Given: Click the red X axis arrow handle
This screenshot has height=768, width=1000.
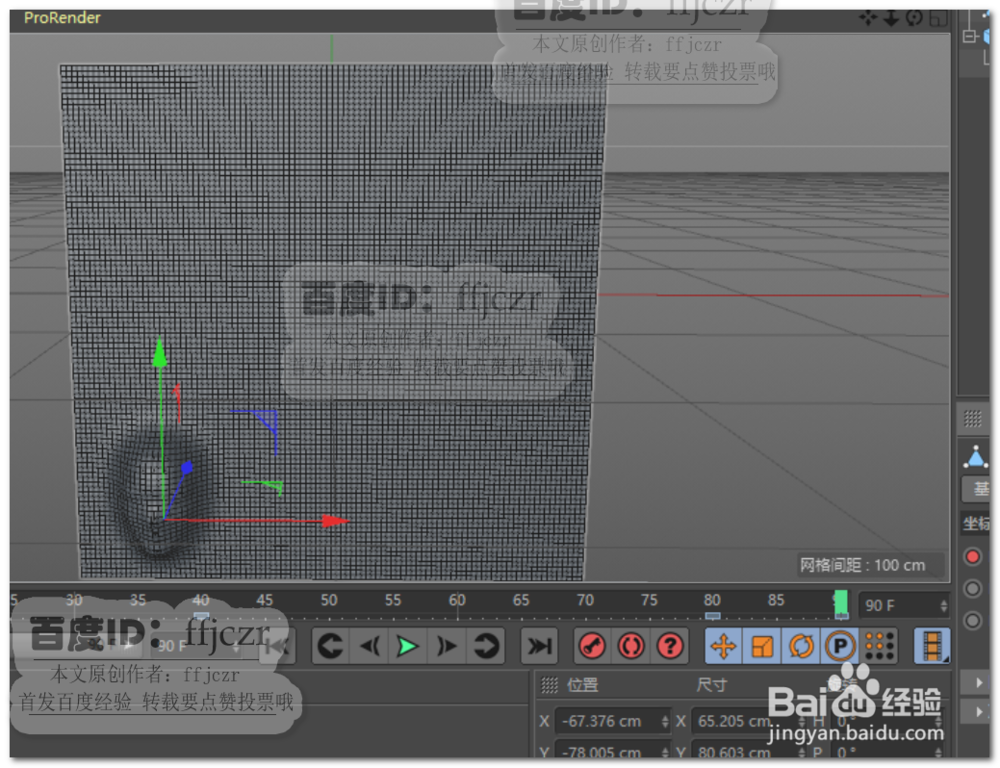Looking at the screenshot, I should pos(335,521).
